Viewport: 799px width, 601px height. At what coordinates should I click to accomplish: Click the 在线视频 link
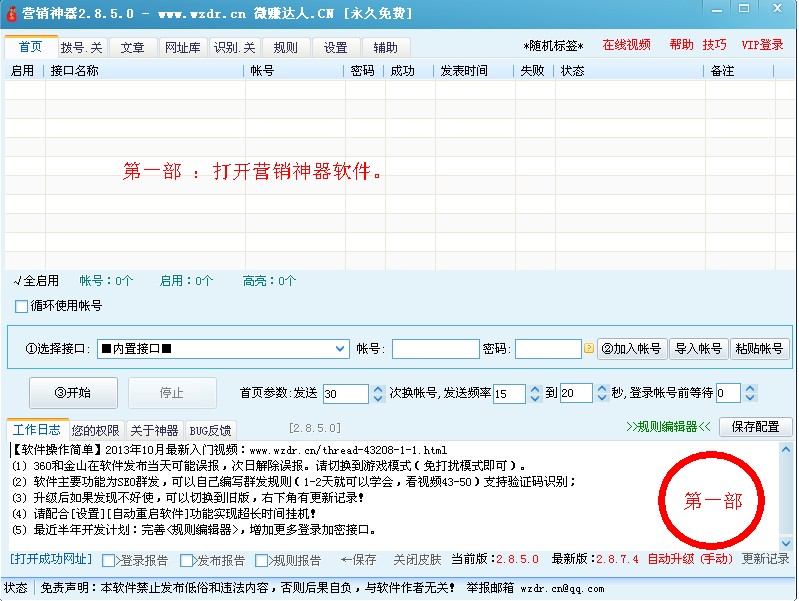coord(626,45)
